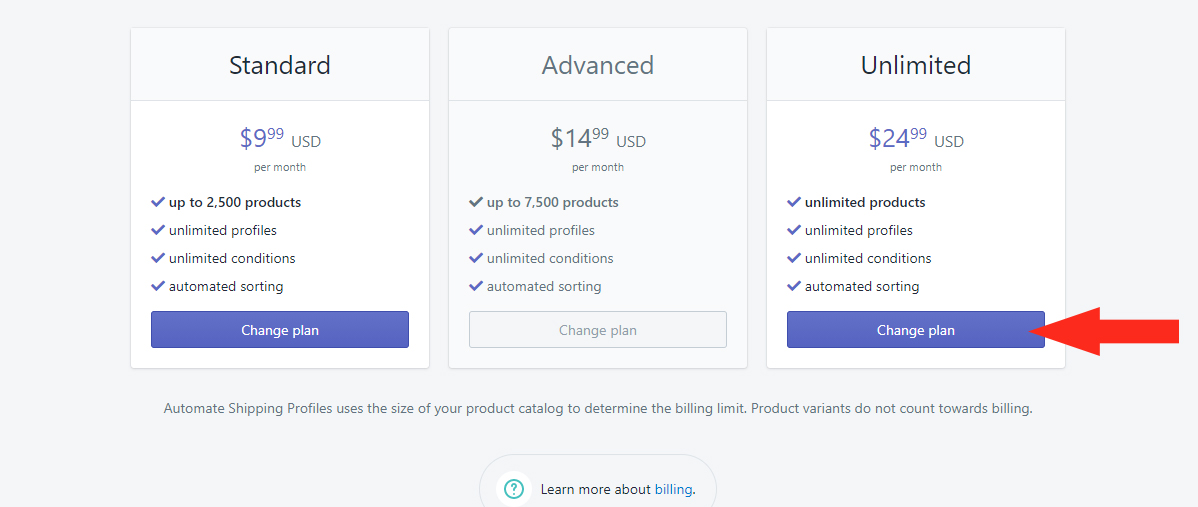1198x507 pixels.
Task: Click the question mark help icon
Action: 515,488
